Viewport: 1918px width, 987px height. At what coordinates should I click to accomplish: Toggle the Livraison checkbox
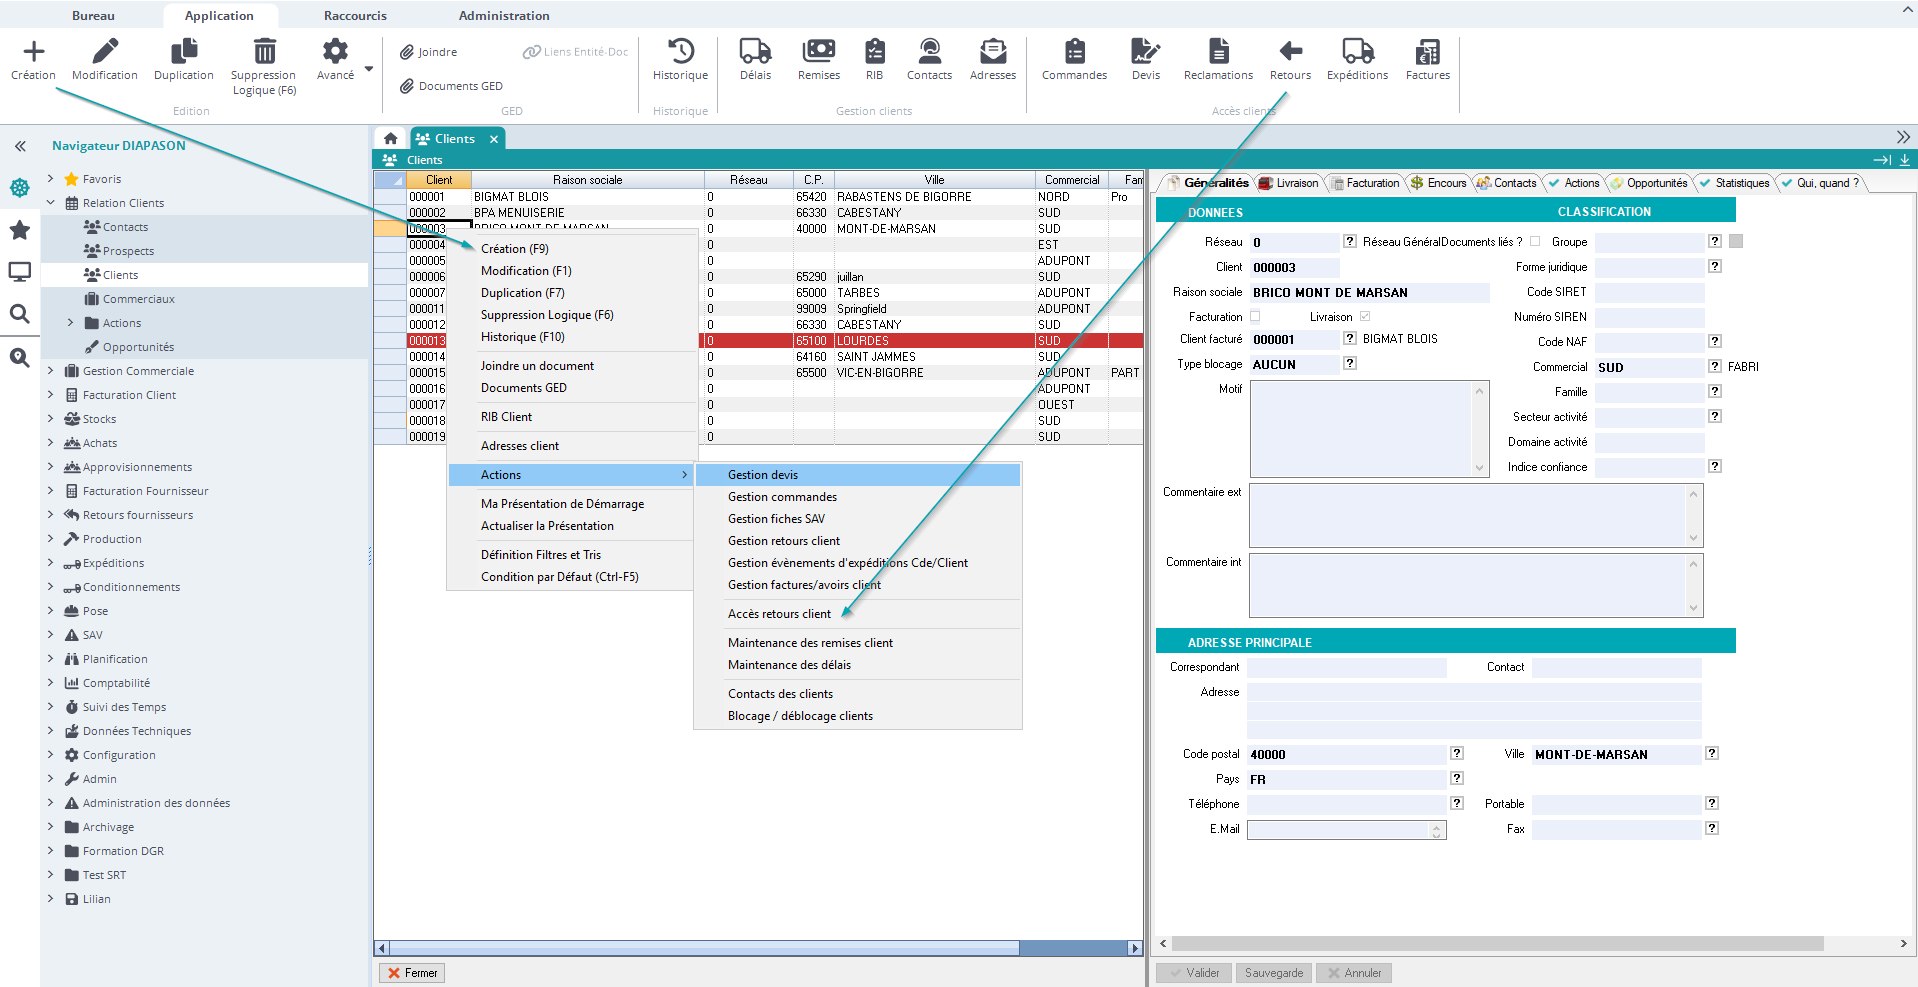pos(1364,316)
